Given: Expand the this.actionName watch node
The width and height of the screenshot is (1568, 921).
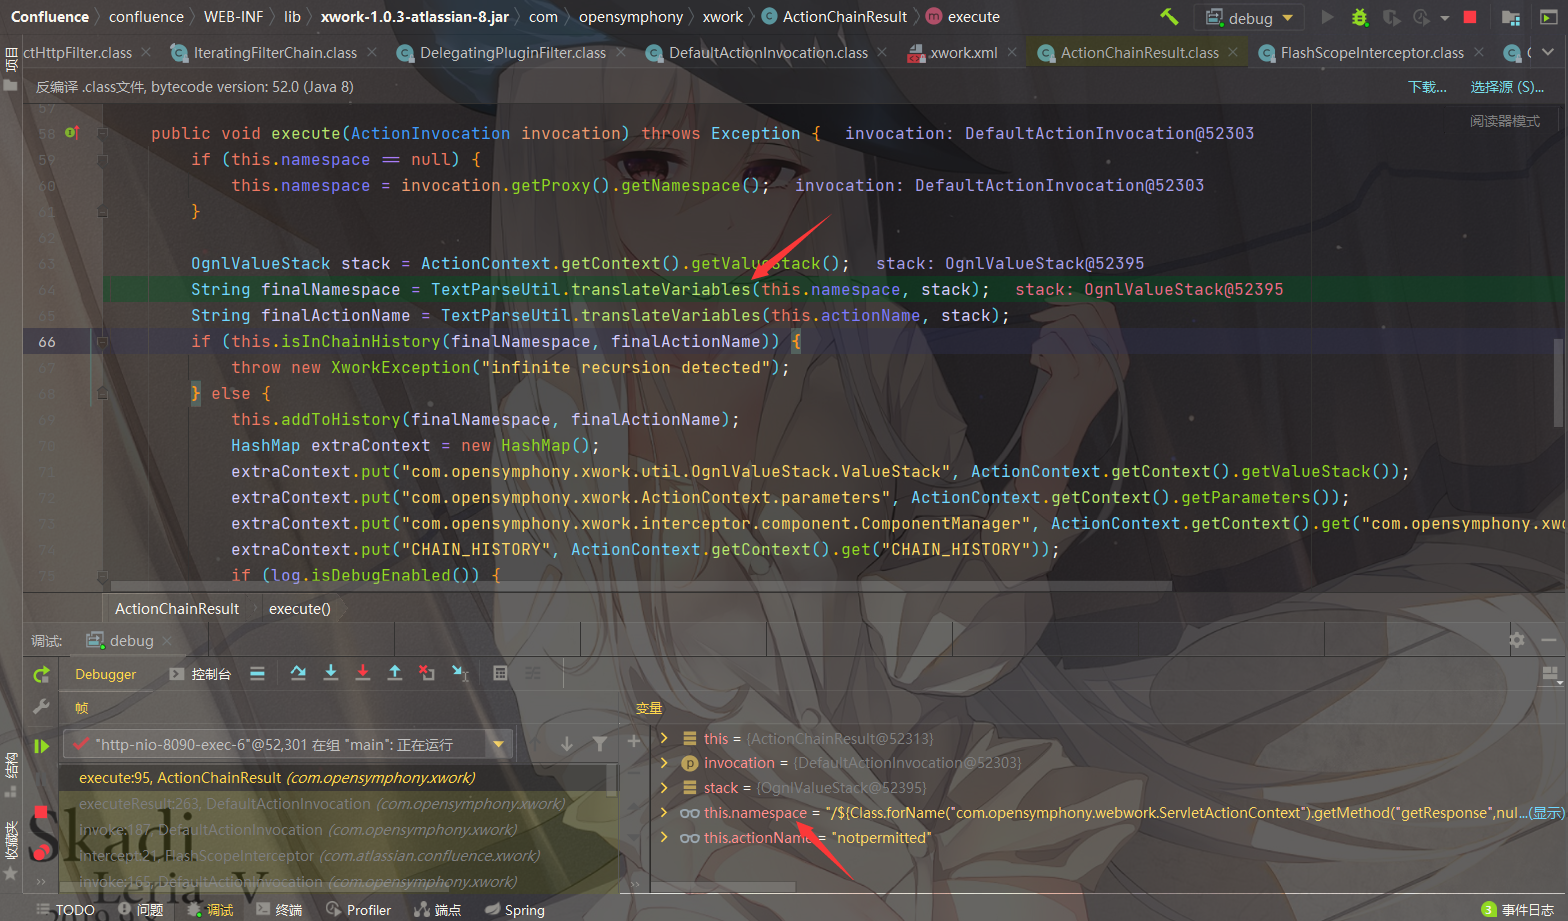Looking at the screenshot, I should 664,837.
